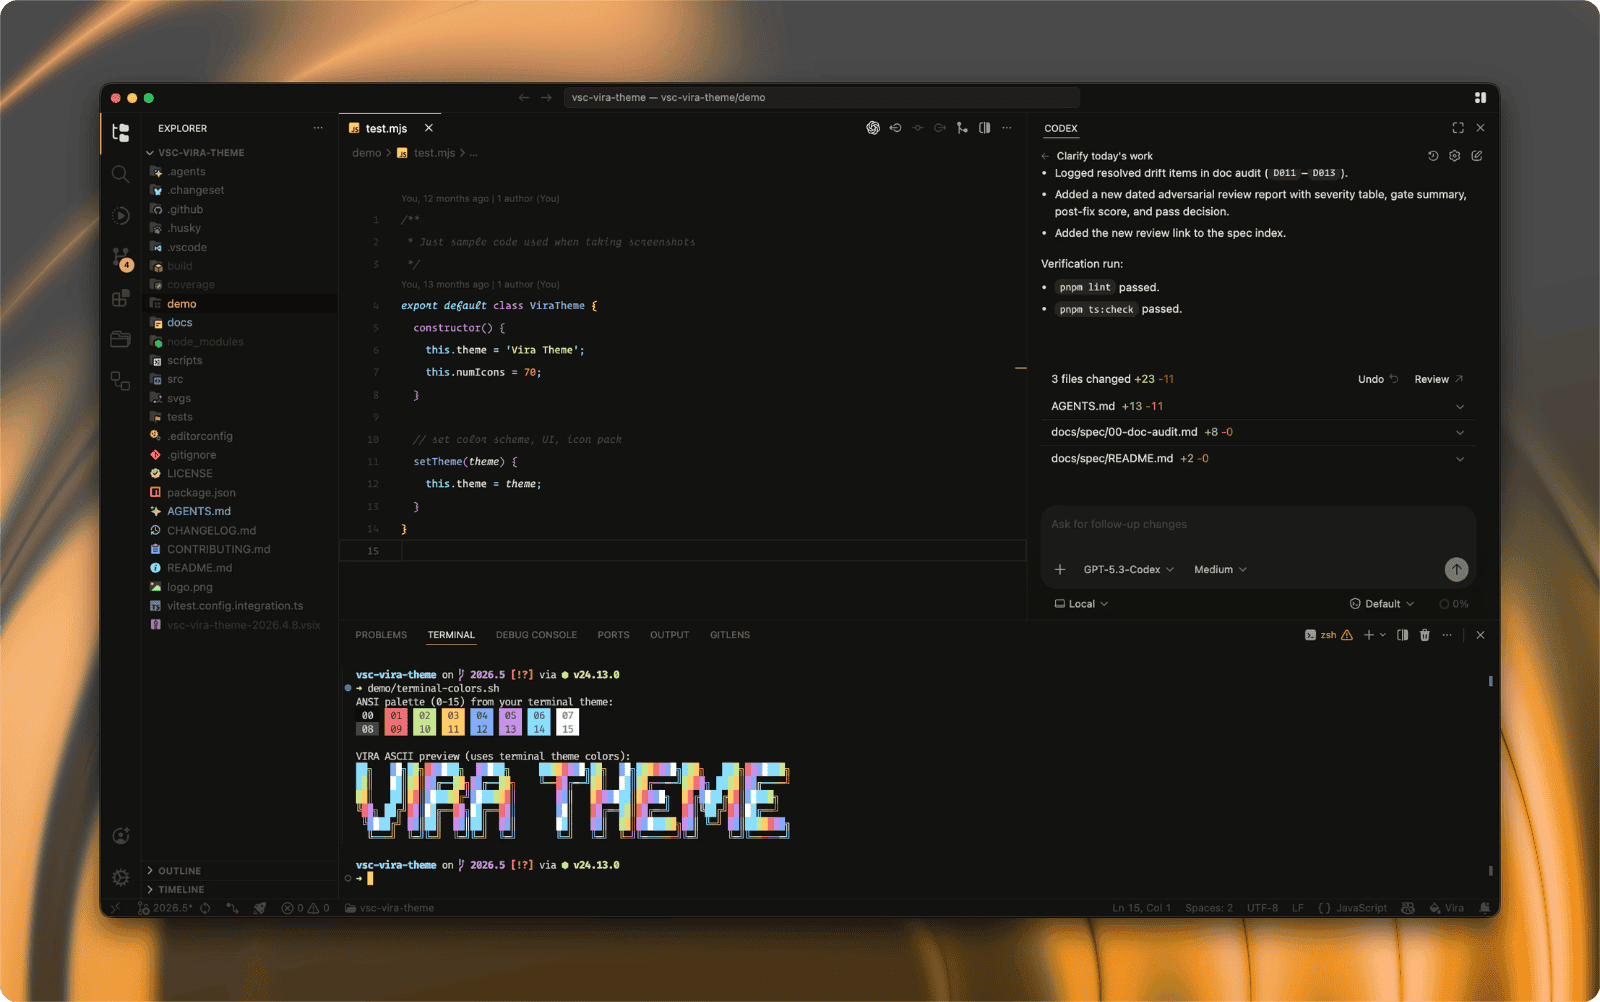The image size is (1600, 1002).
Task: Open the GPT-5.3-Codex model dropdown
Action: 1129,570
